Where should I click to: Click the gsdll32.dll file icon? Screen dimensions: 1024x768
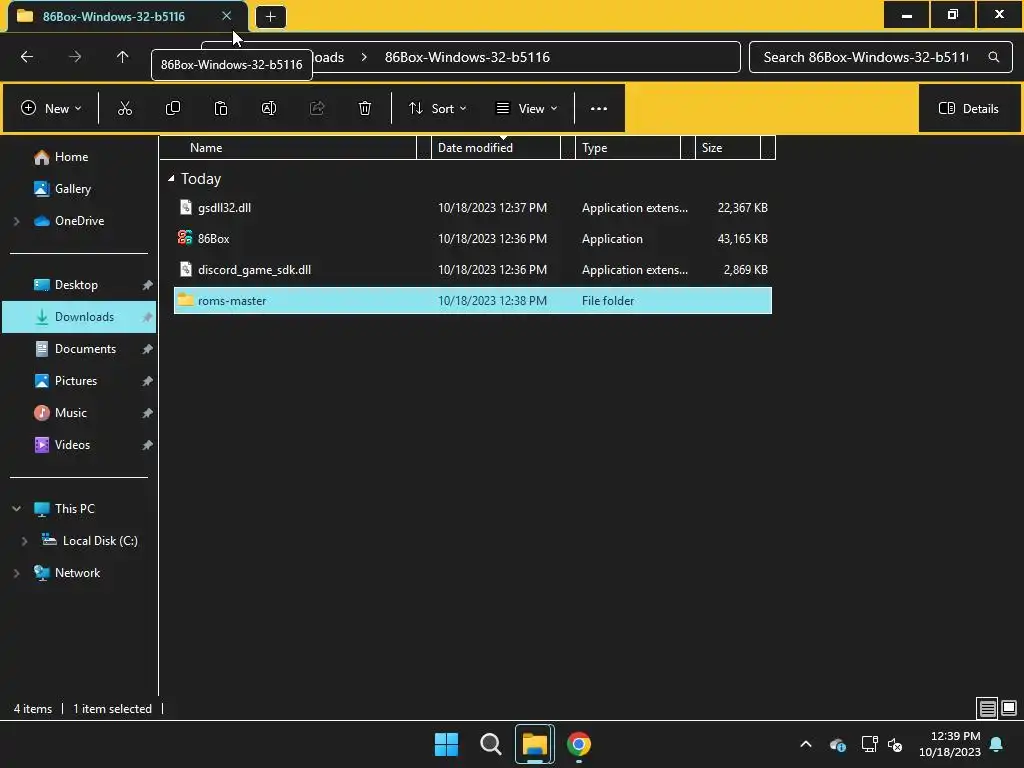pos(186,207)
